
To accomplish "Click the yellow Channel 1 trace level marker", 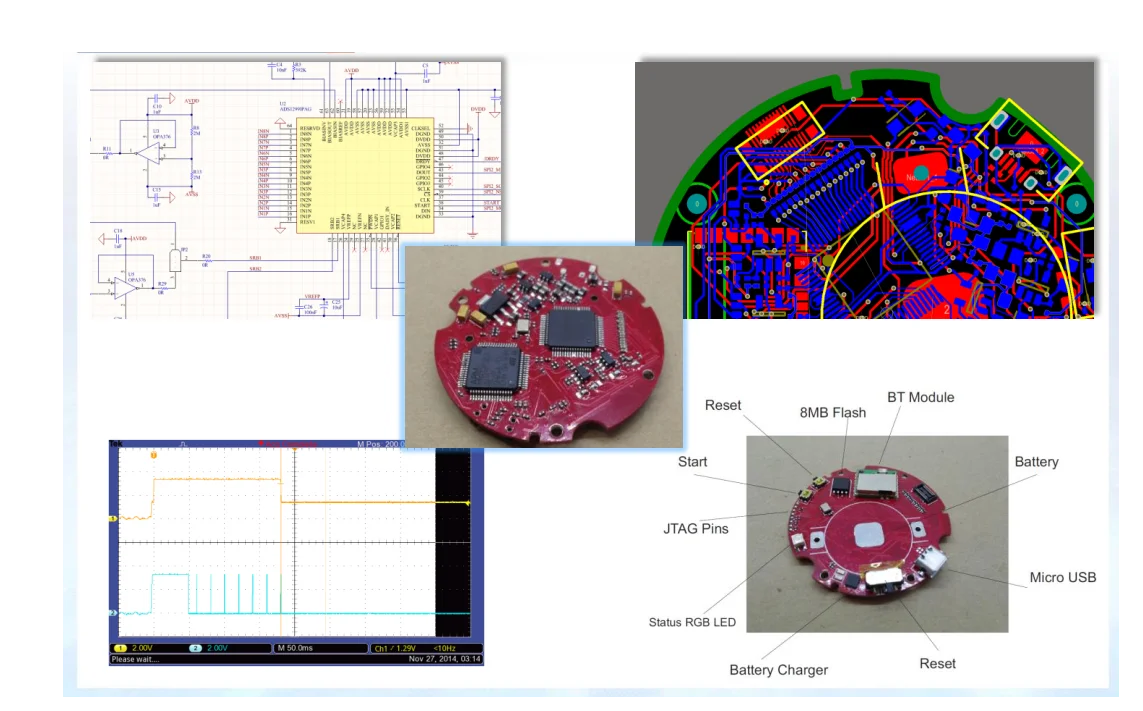I will [112, 518].
